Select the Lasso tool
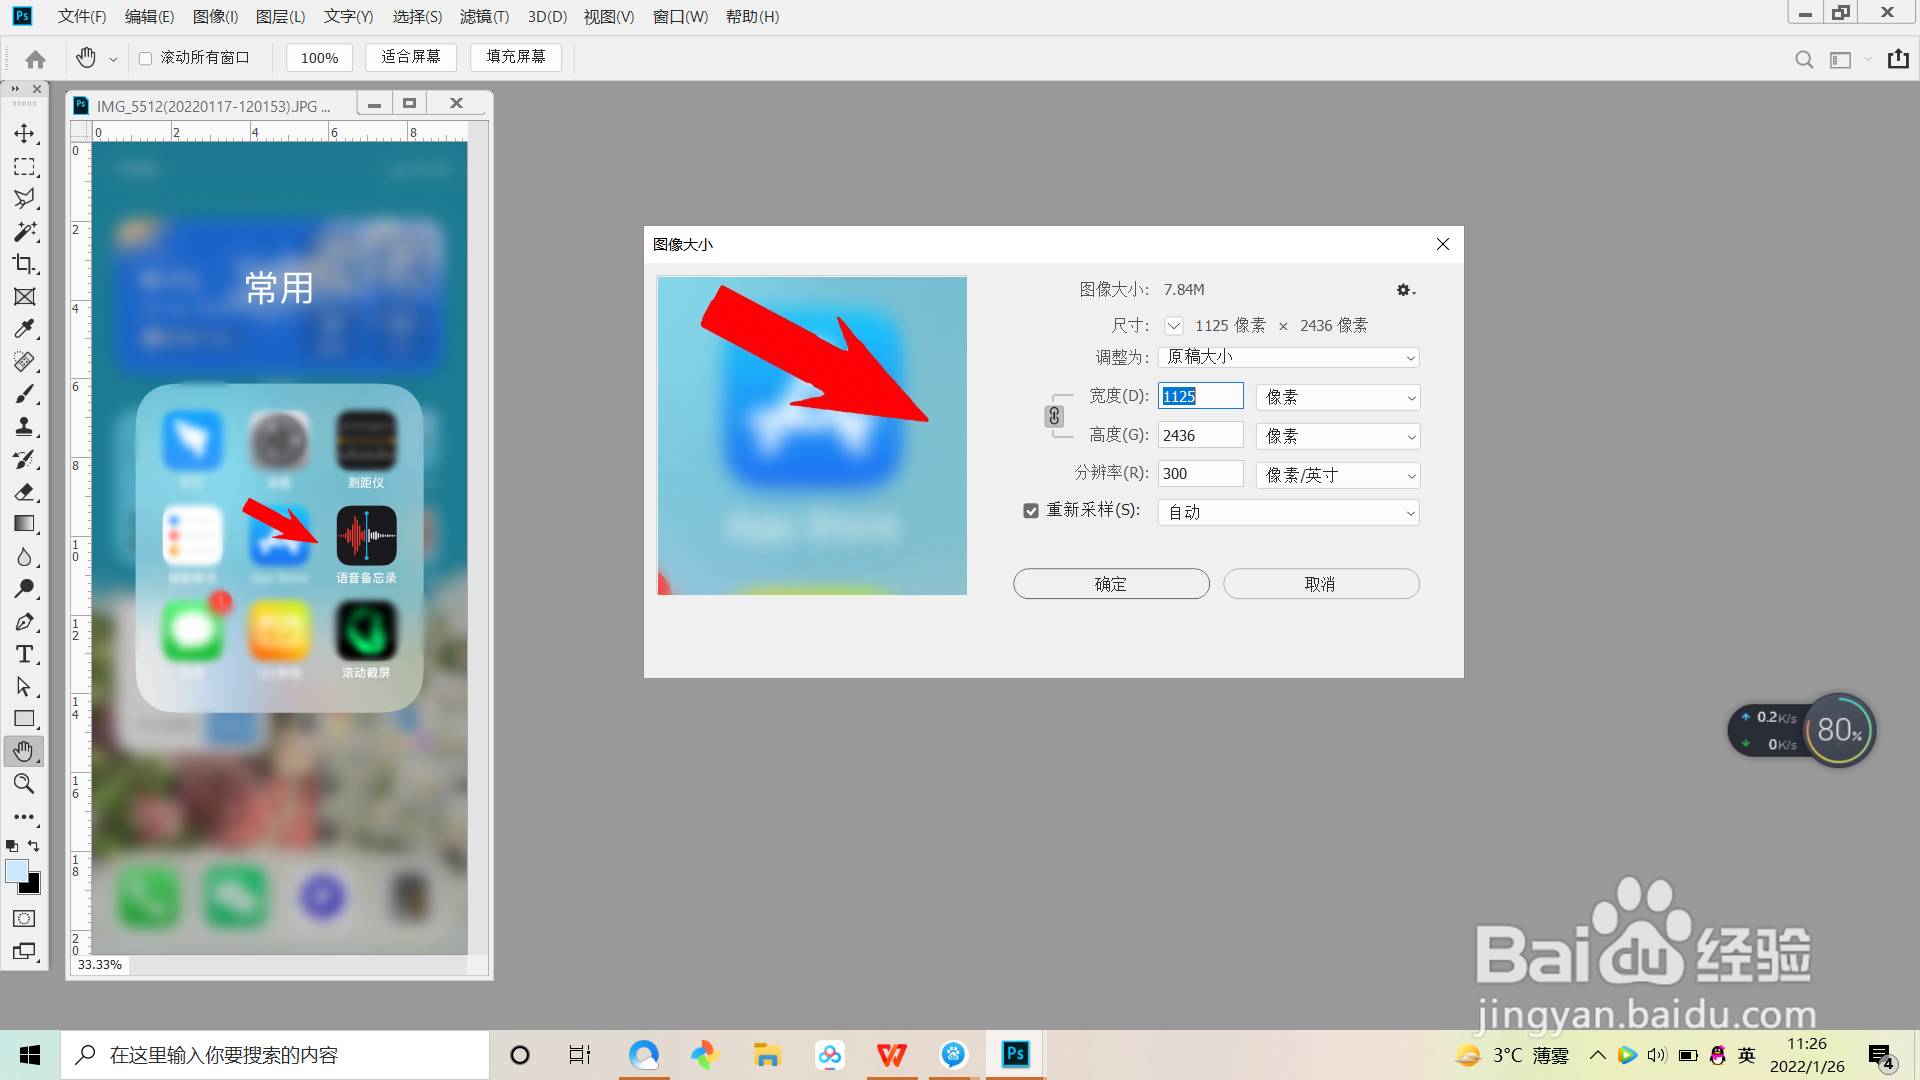 (x=25, y=198)
